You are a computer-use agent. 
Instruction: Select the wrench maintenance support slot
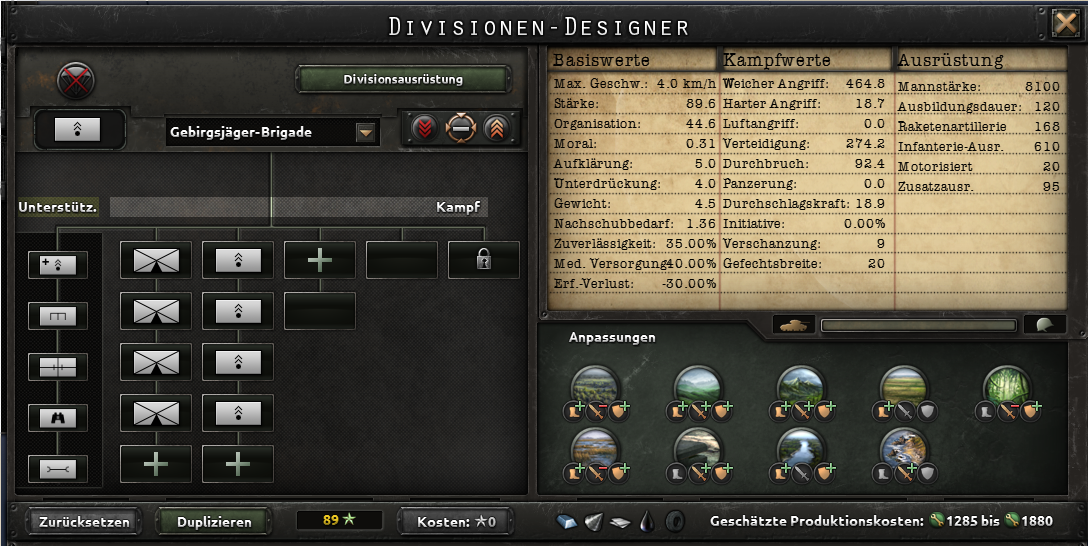58,470
